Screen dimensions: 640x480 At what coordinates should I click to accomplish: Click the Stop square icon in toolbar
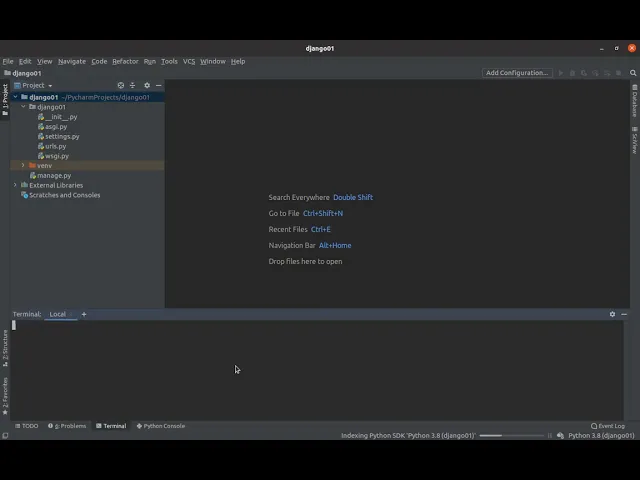pyautogui.click(x=619, y=73)
